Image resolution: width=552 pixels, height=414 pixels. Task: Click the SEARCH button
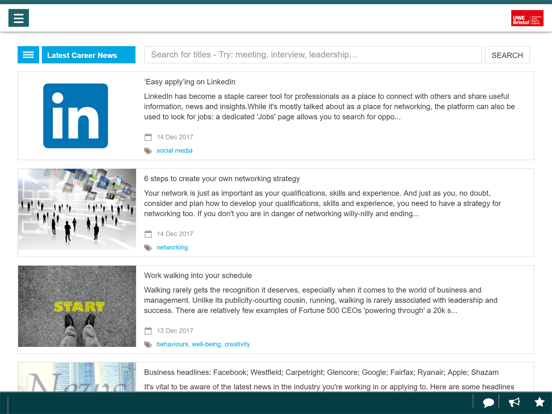(x=507, y=55)
